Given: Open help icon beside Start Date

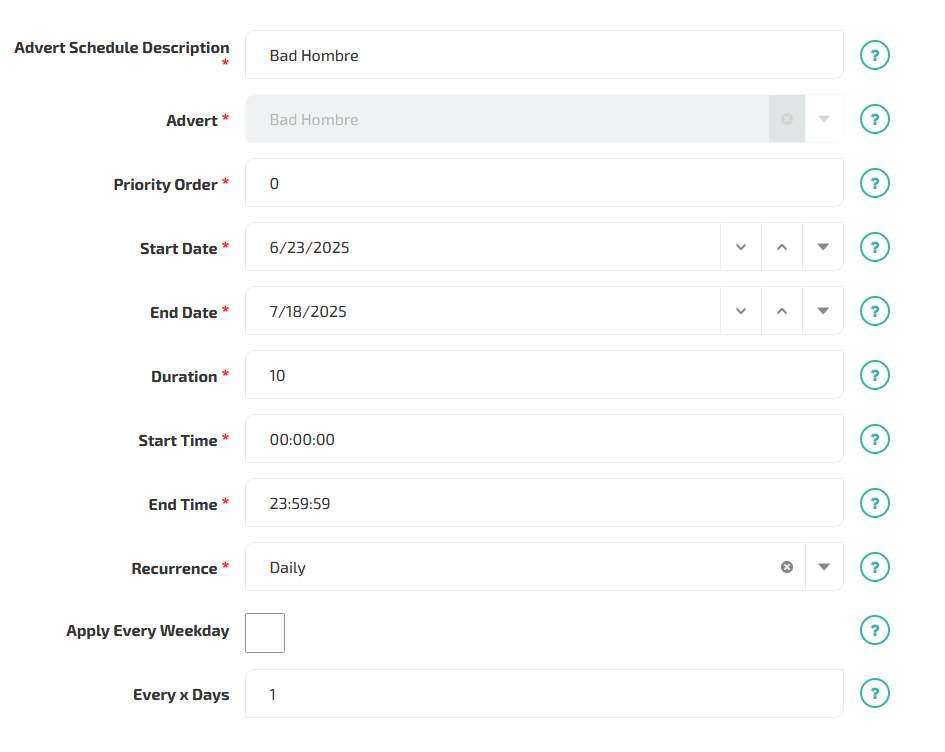Looking at the screenshot, I should 874,247.
